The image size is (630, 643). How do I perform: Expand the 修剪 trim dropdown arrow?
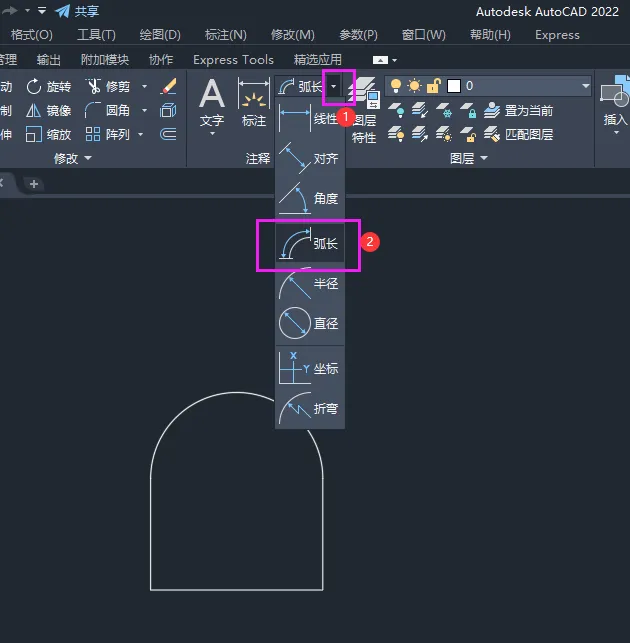coord(144,87)
